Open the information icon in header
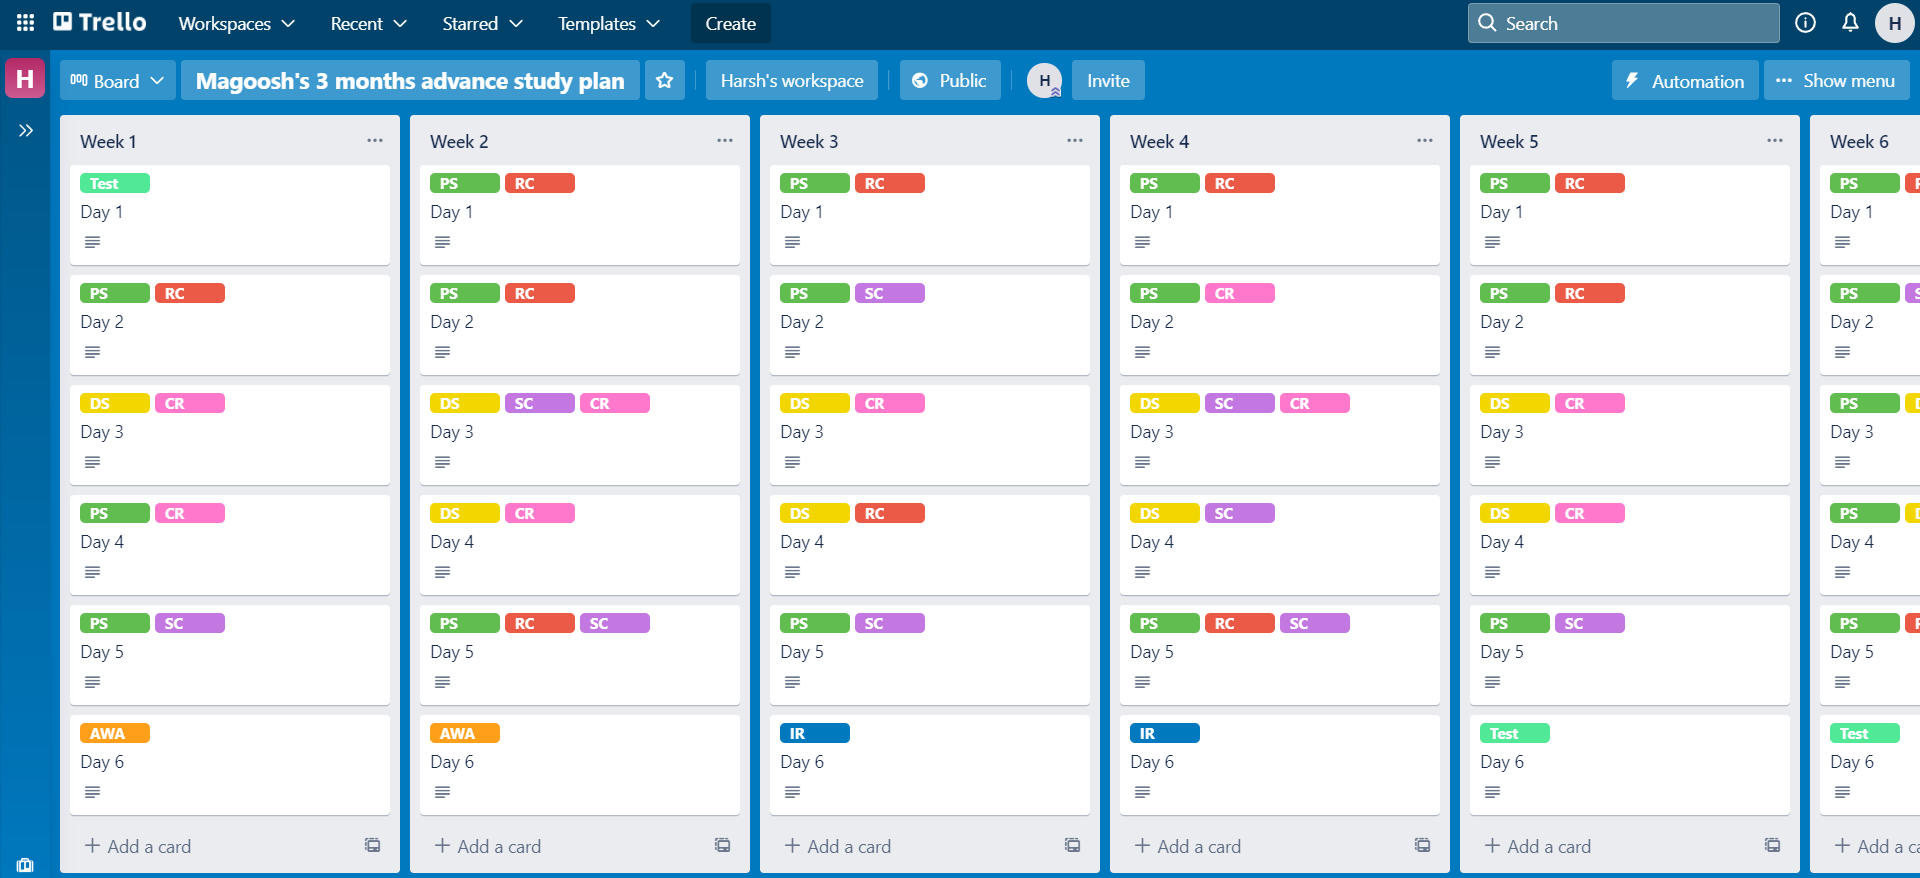 tap(1805, 23)
